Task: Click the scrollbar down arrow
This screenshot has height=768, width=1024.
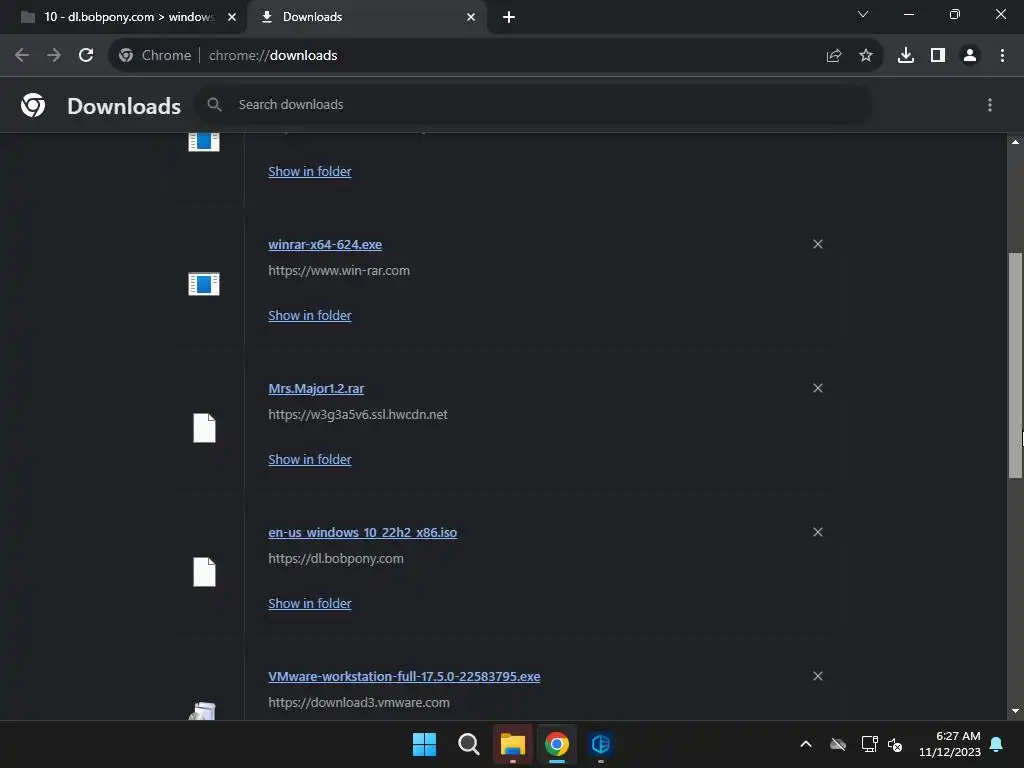Action: (1015, 711)
